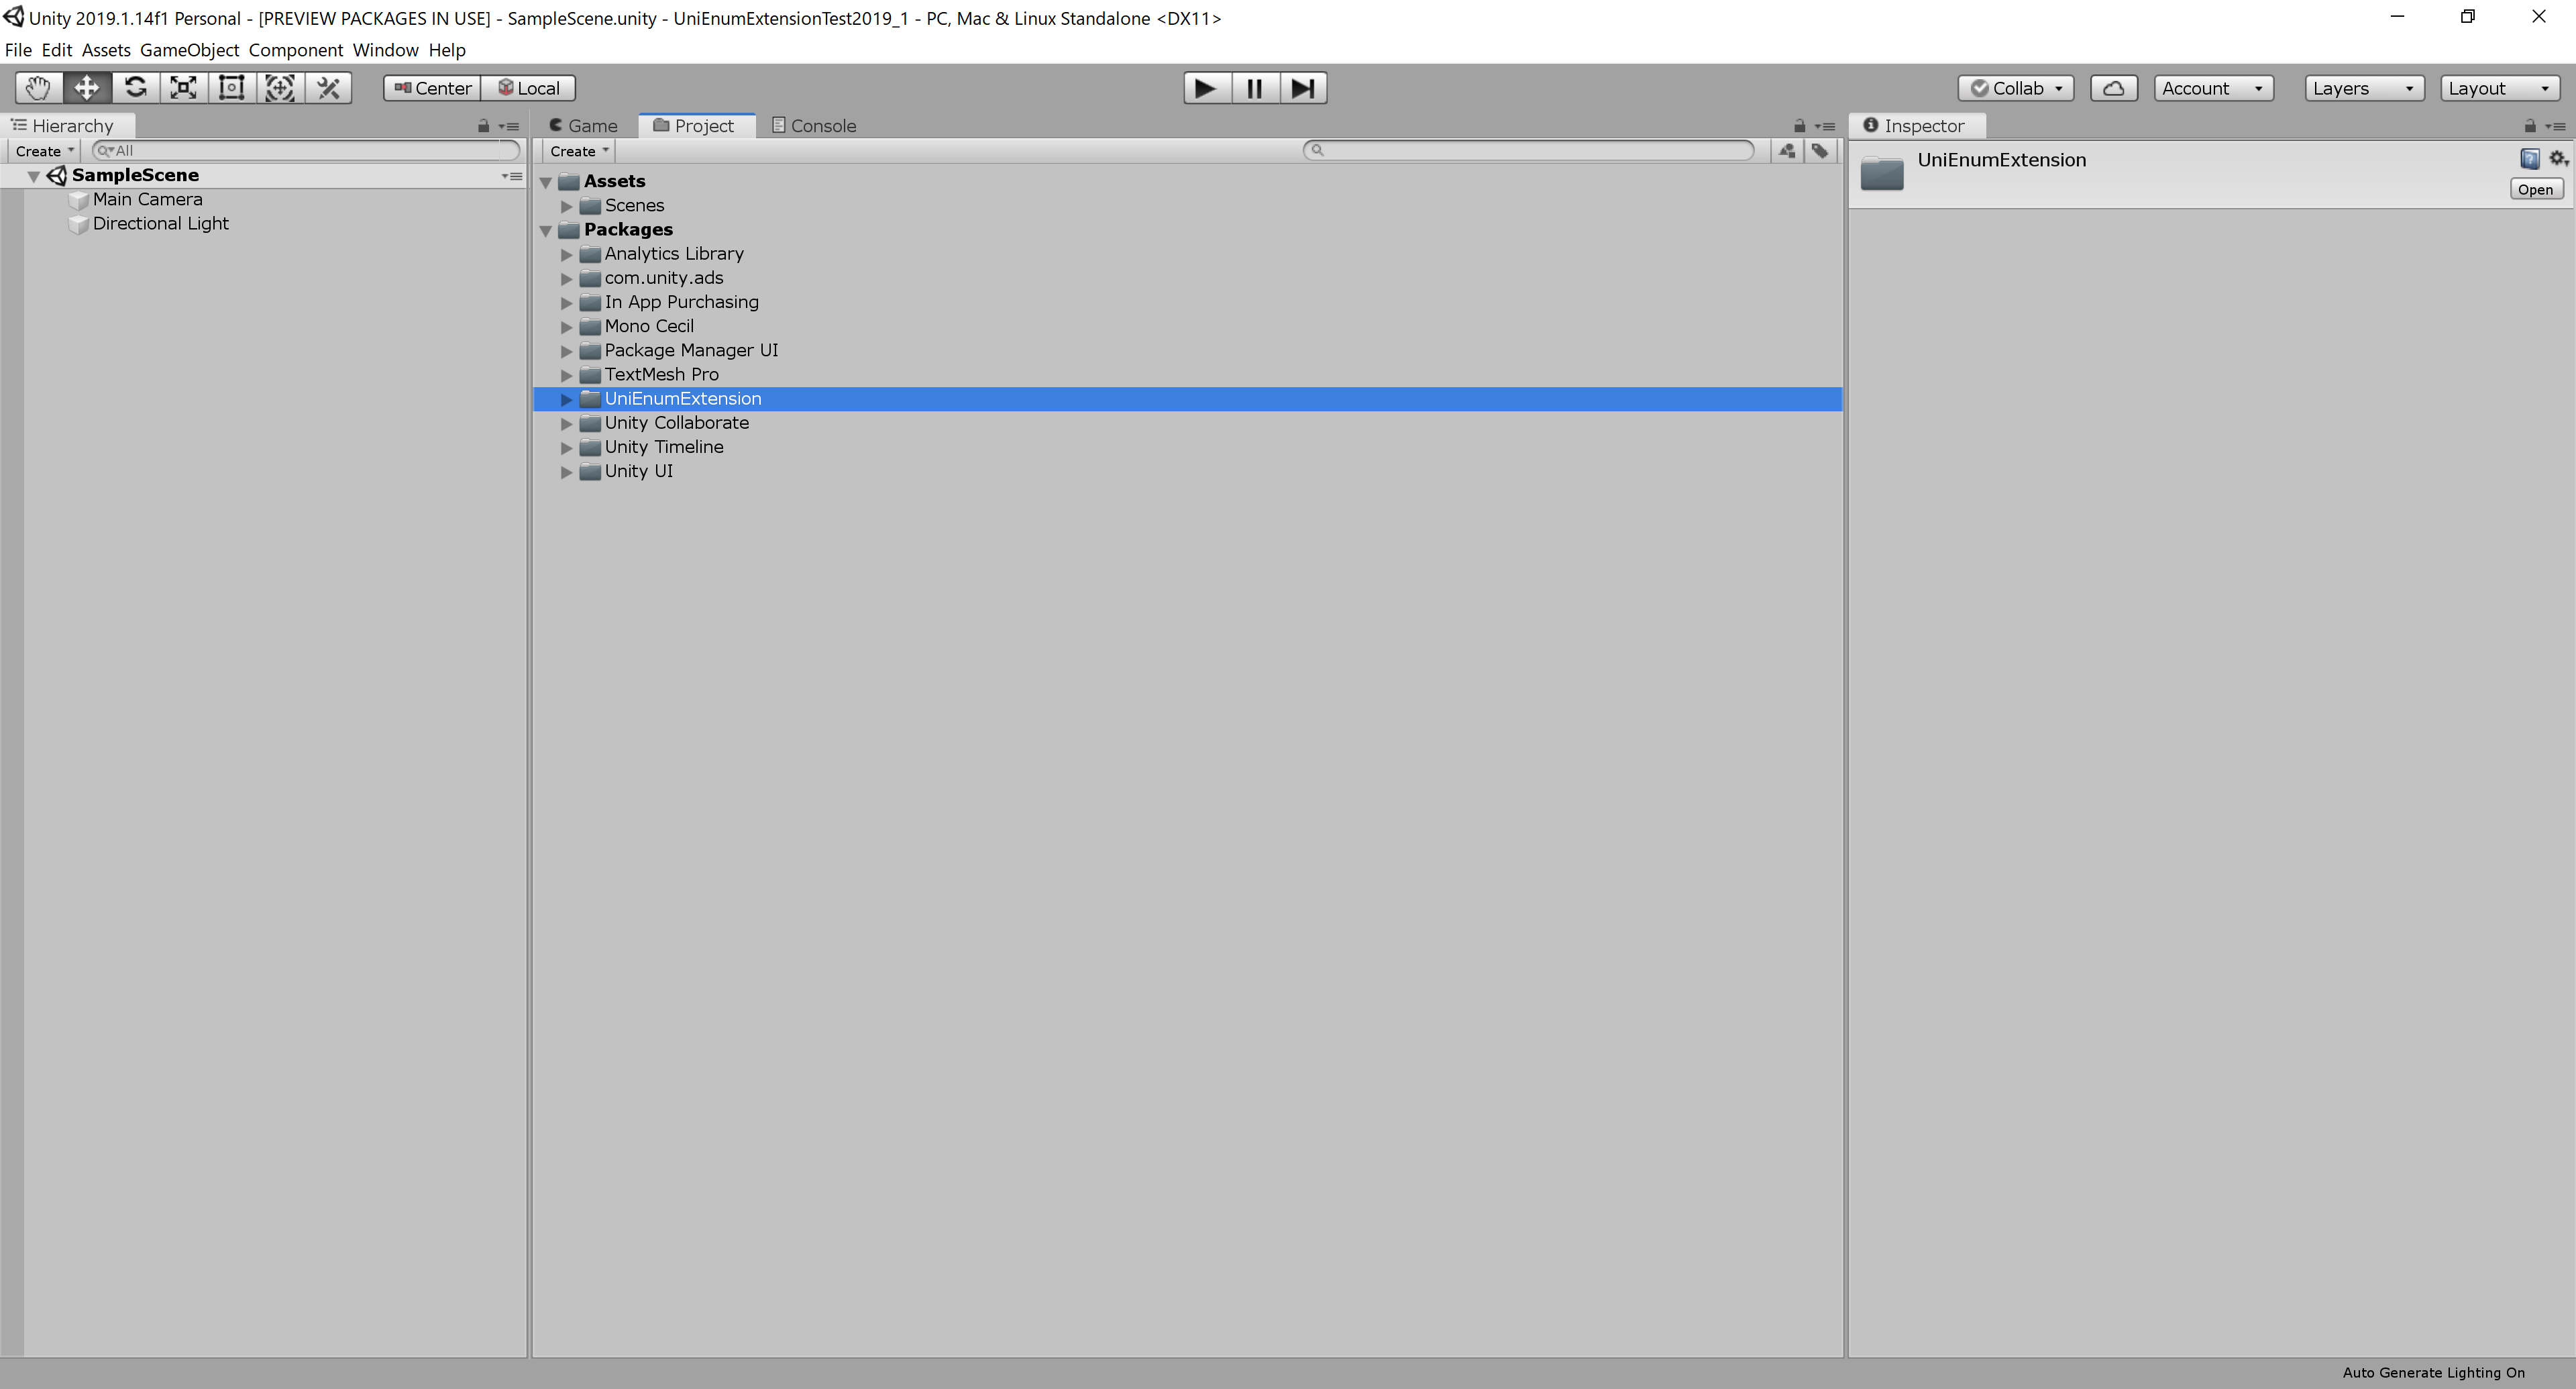Select the Scale tool
This screenshot has height=1389, width=2576.
pyautogui.click(x=183, y=88)
